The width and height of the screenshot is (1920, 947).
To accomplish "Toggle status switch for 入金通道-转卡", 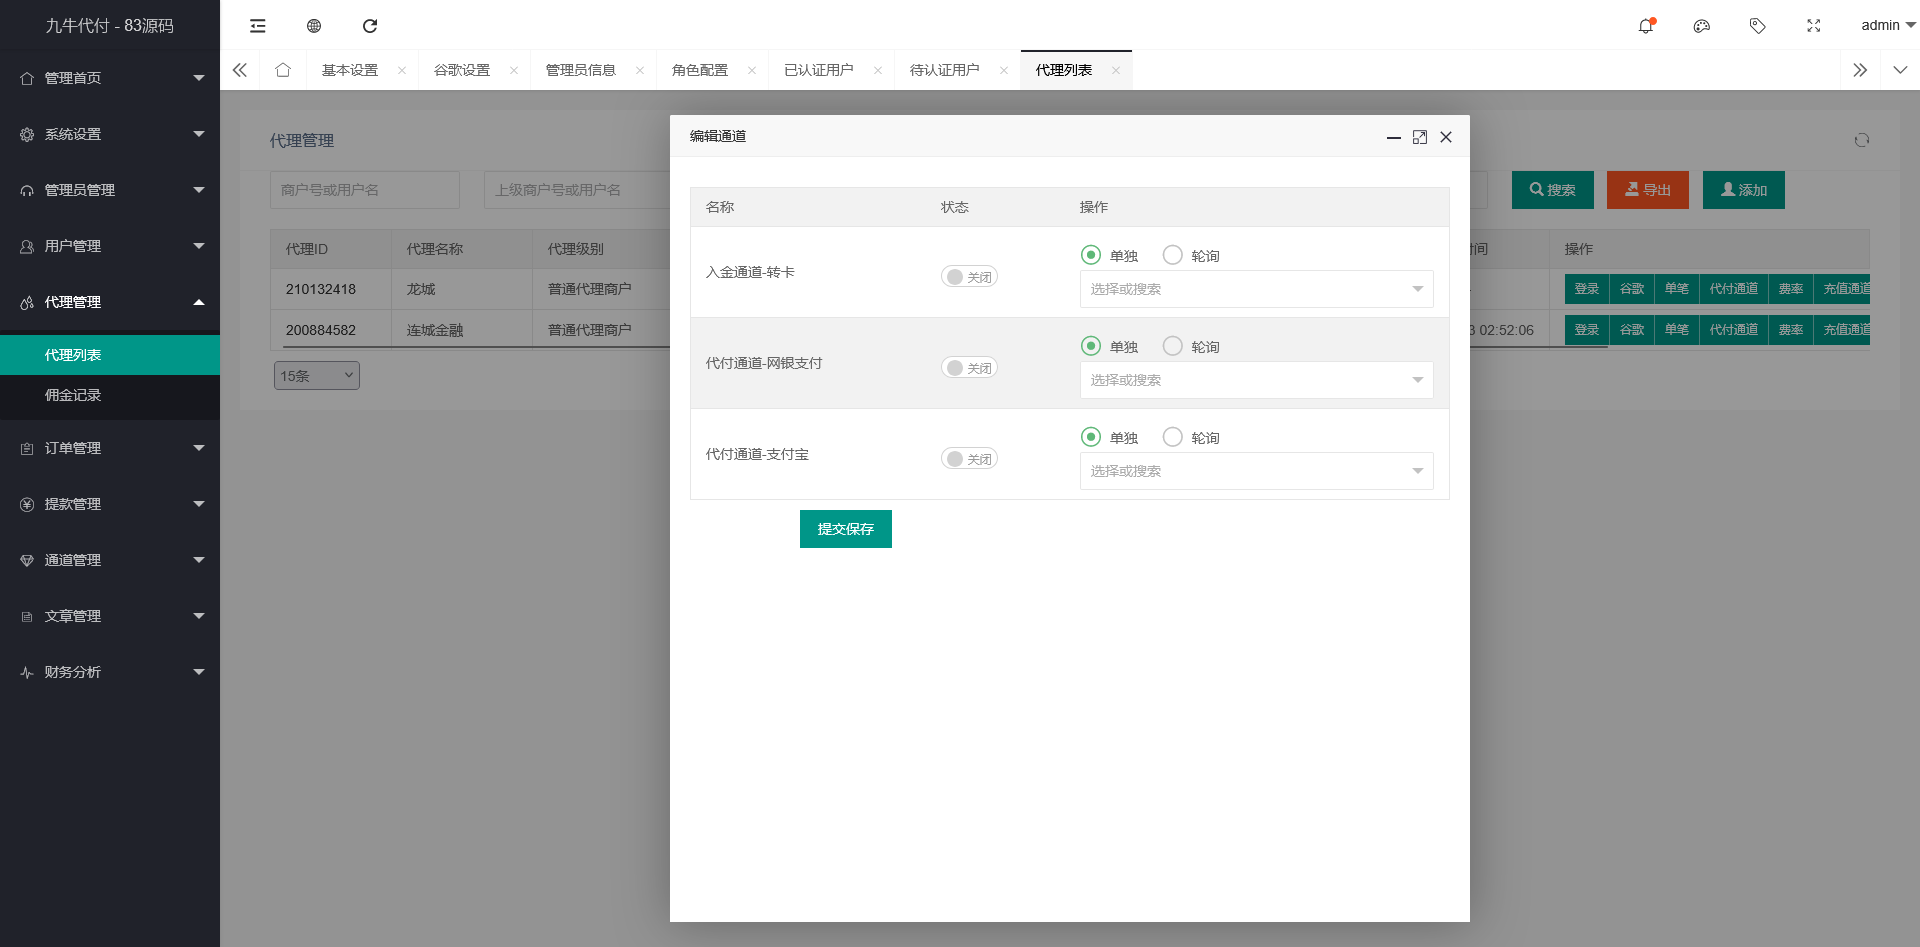I will pyautogui.click(x=968, y=277).
